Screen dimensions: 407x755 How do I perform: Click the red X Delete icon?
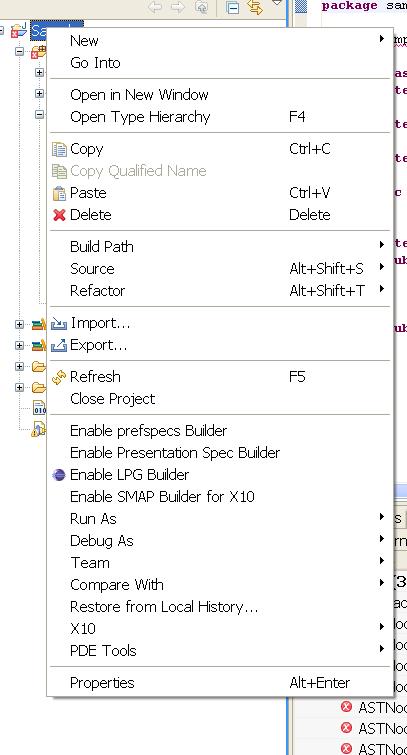point(59,215)
